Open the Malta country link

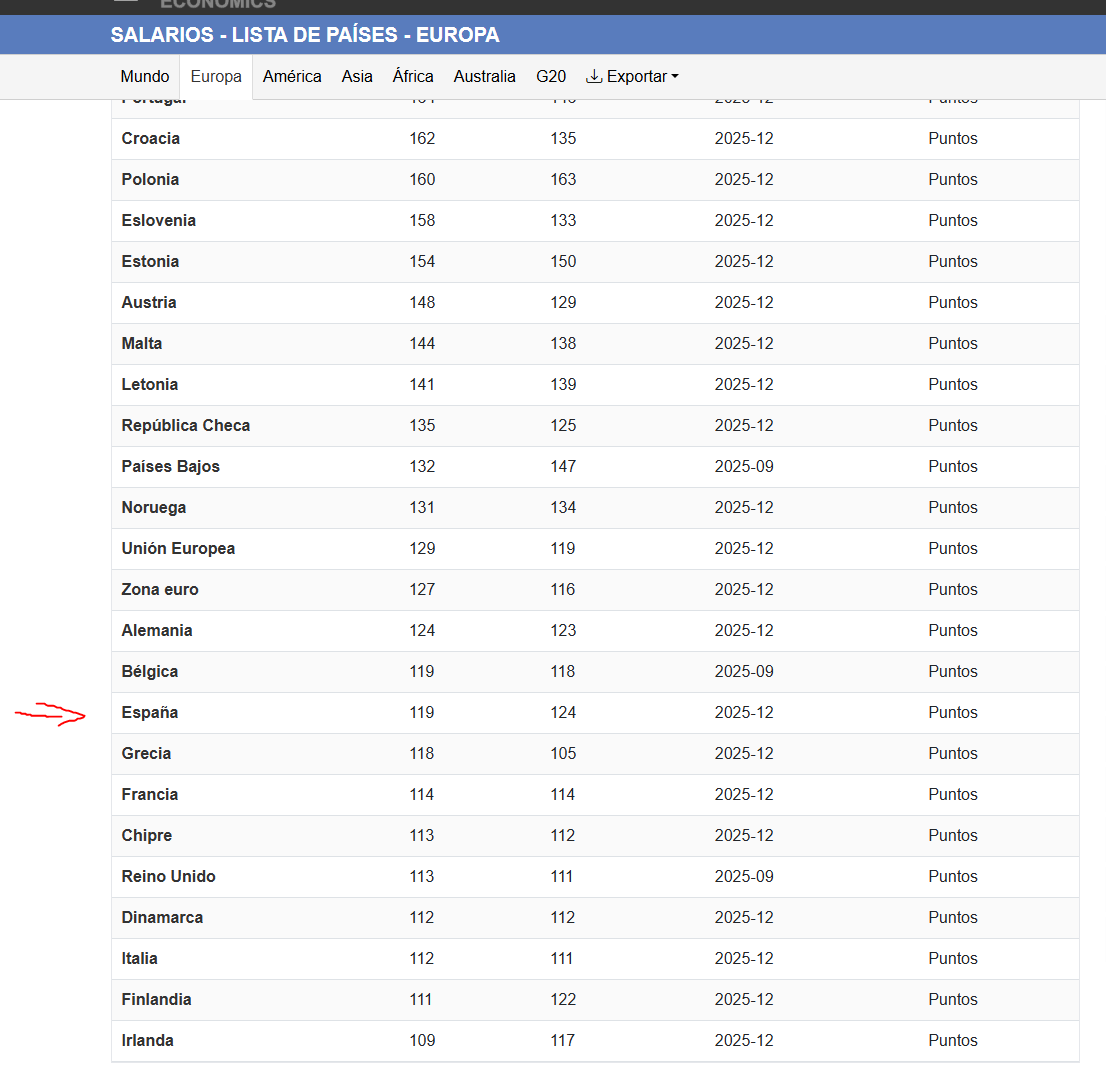tap(142, 343)
